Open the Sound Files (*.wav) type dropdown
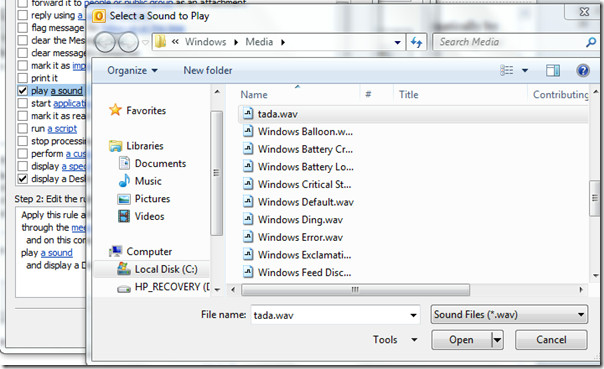 pyautogui.click(x=509, y=315)
